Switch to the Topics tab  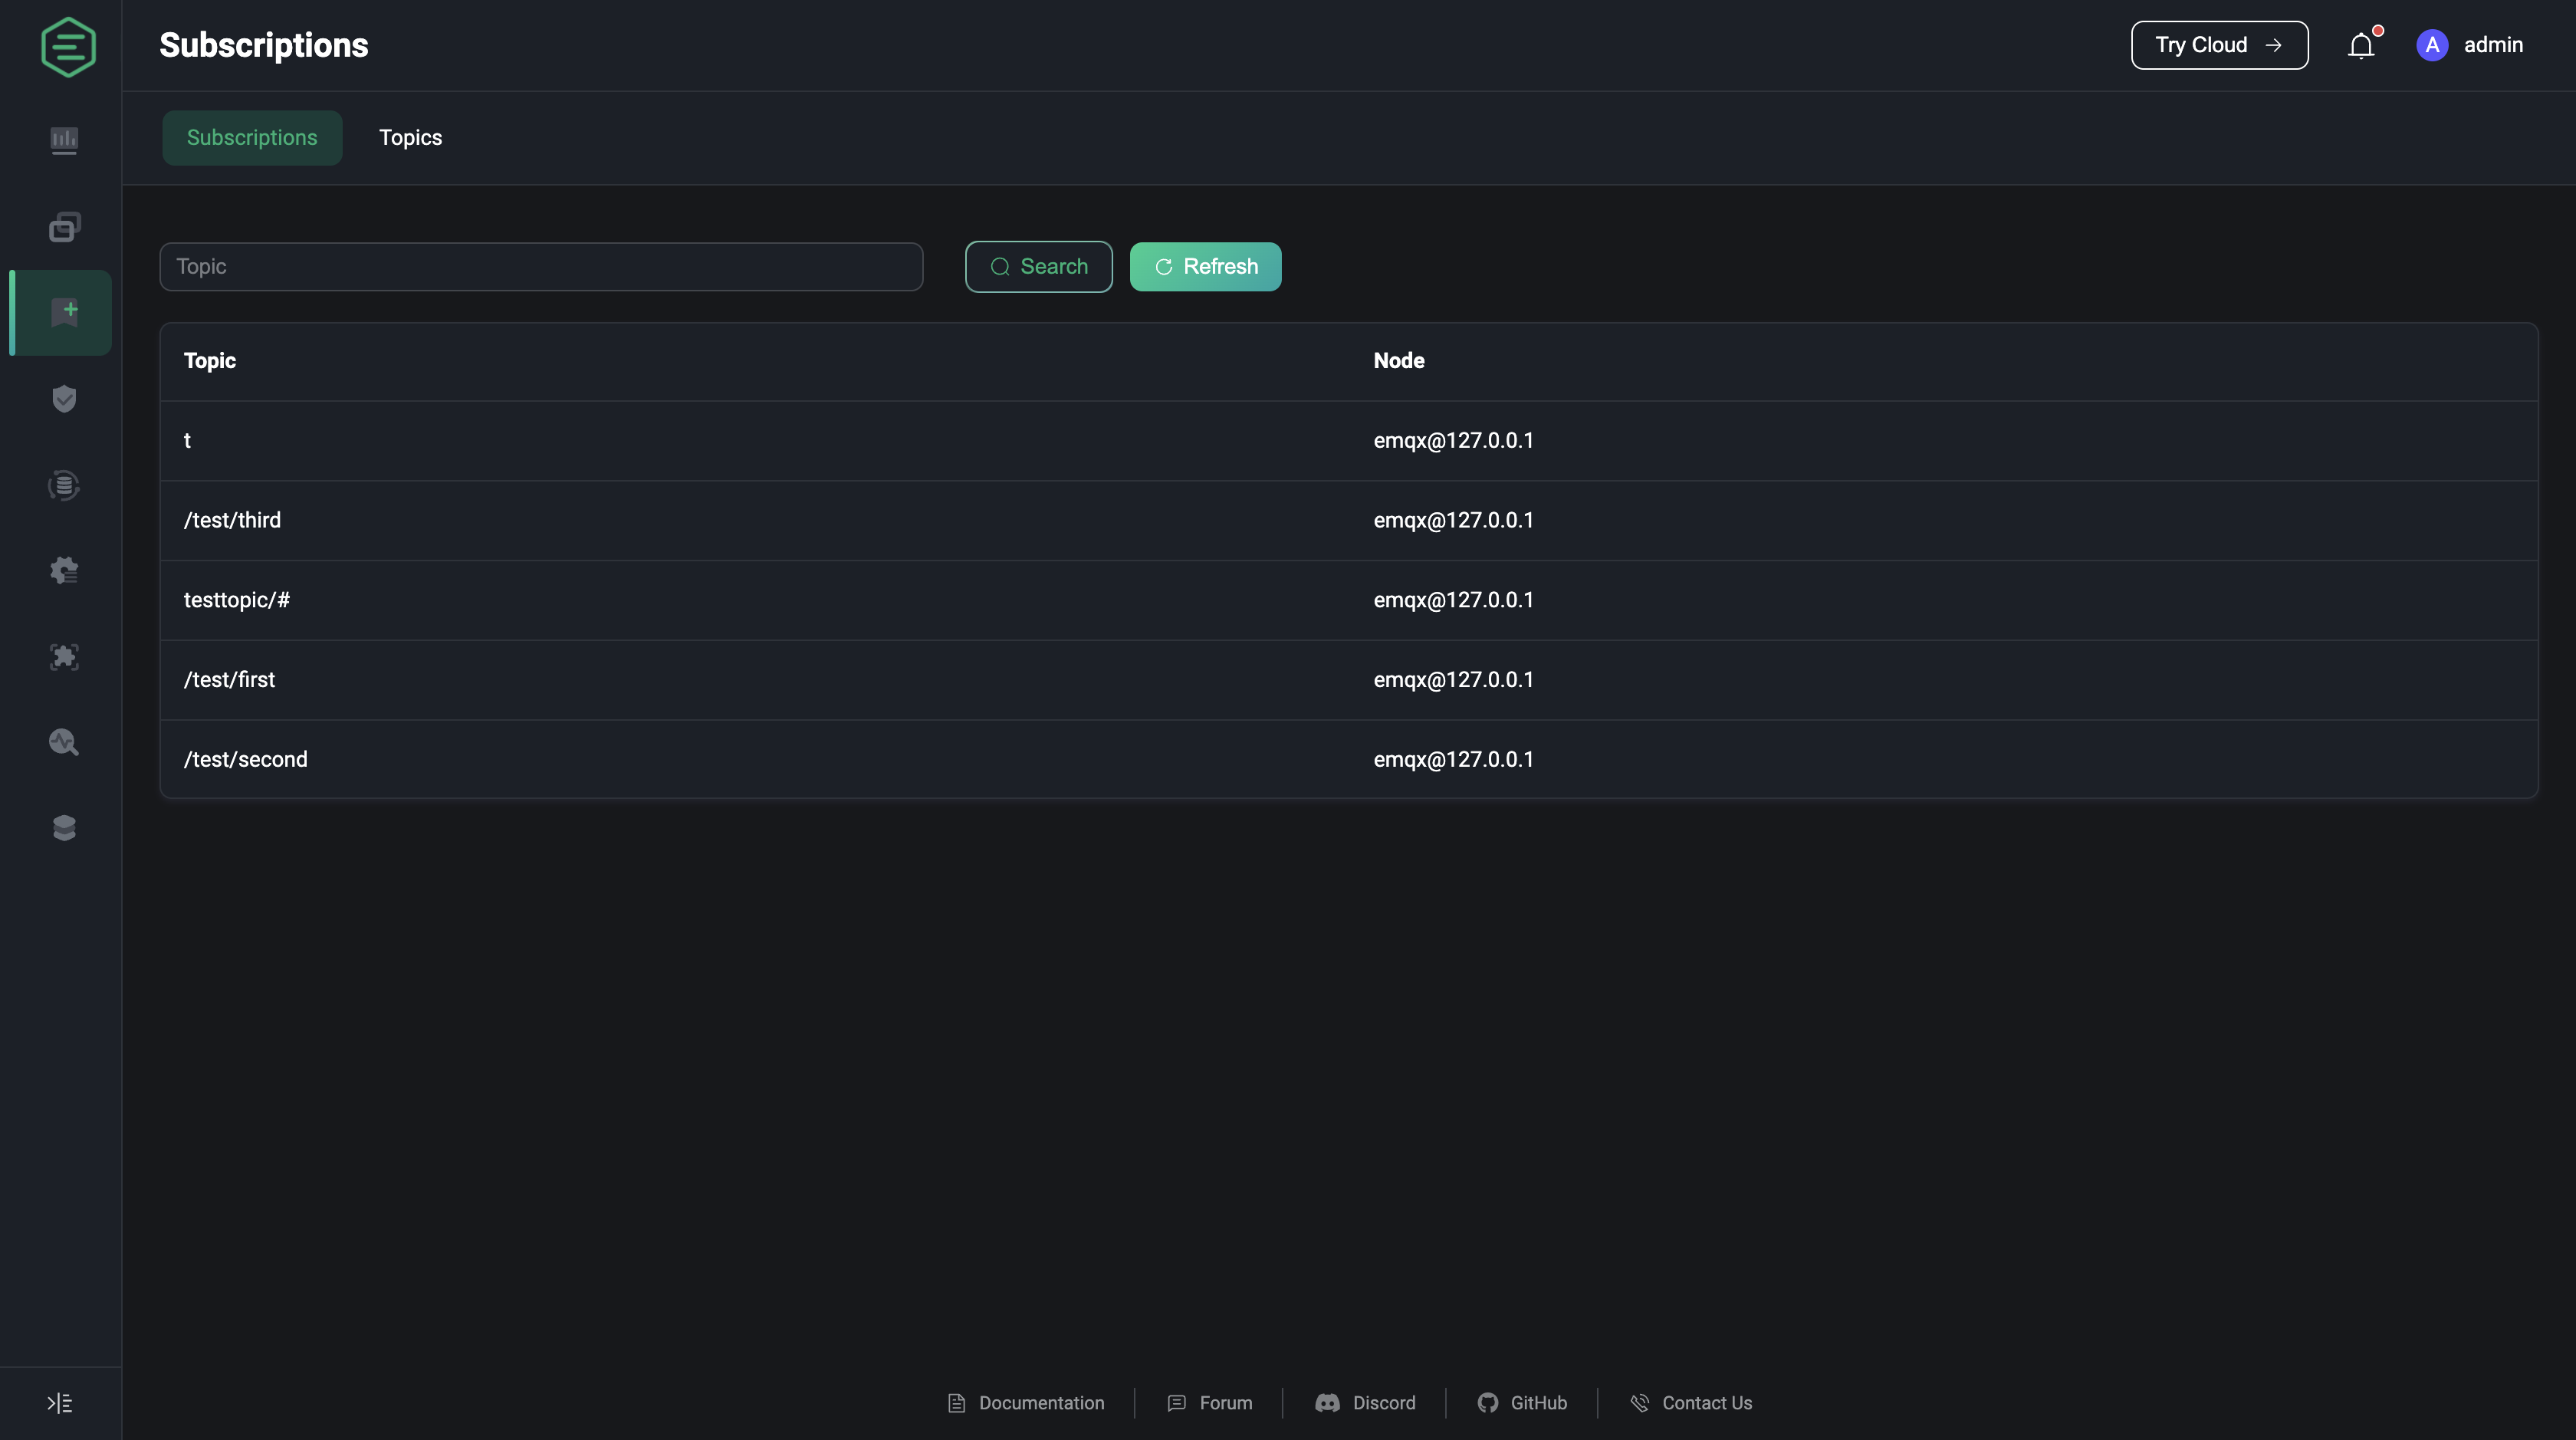pos(410,137)
